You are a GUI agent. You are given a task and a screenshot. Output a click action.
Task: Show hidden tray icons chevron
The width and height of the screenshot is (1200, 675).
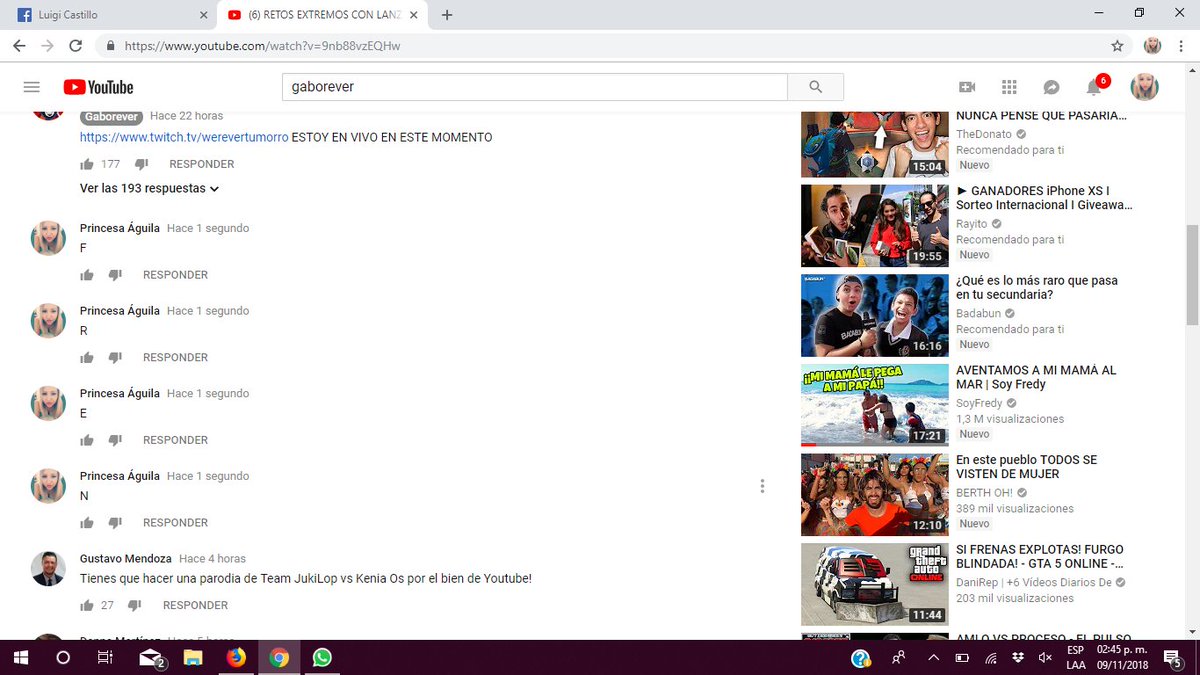pyautogui.click(x=934, y=658)
